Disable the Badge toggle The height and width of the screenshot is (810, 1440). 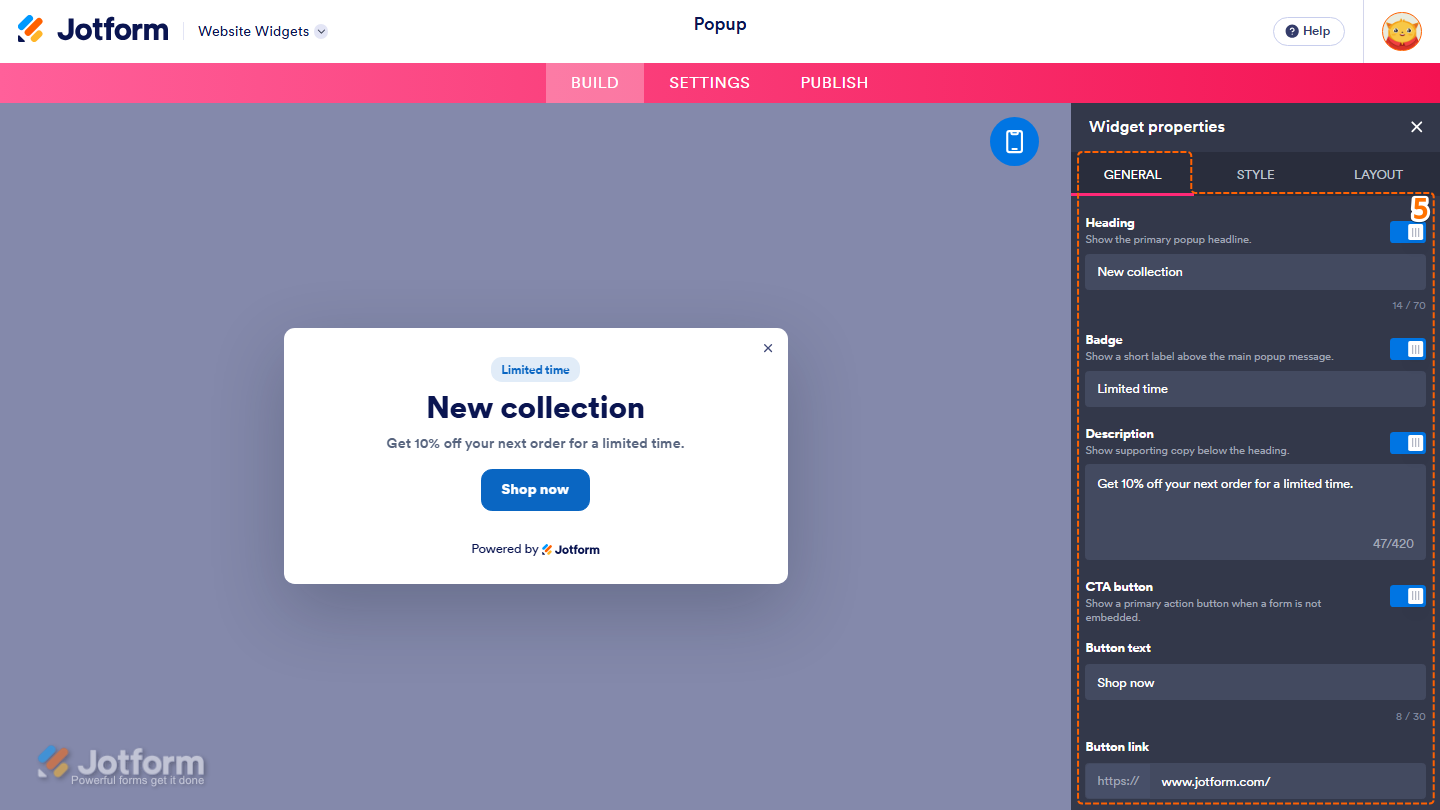click(1407, 349)
